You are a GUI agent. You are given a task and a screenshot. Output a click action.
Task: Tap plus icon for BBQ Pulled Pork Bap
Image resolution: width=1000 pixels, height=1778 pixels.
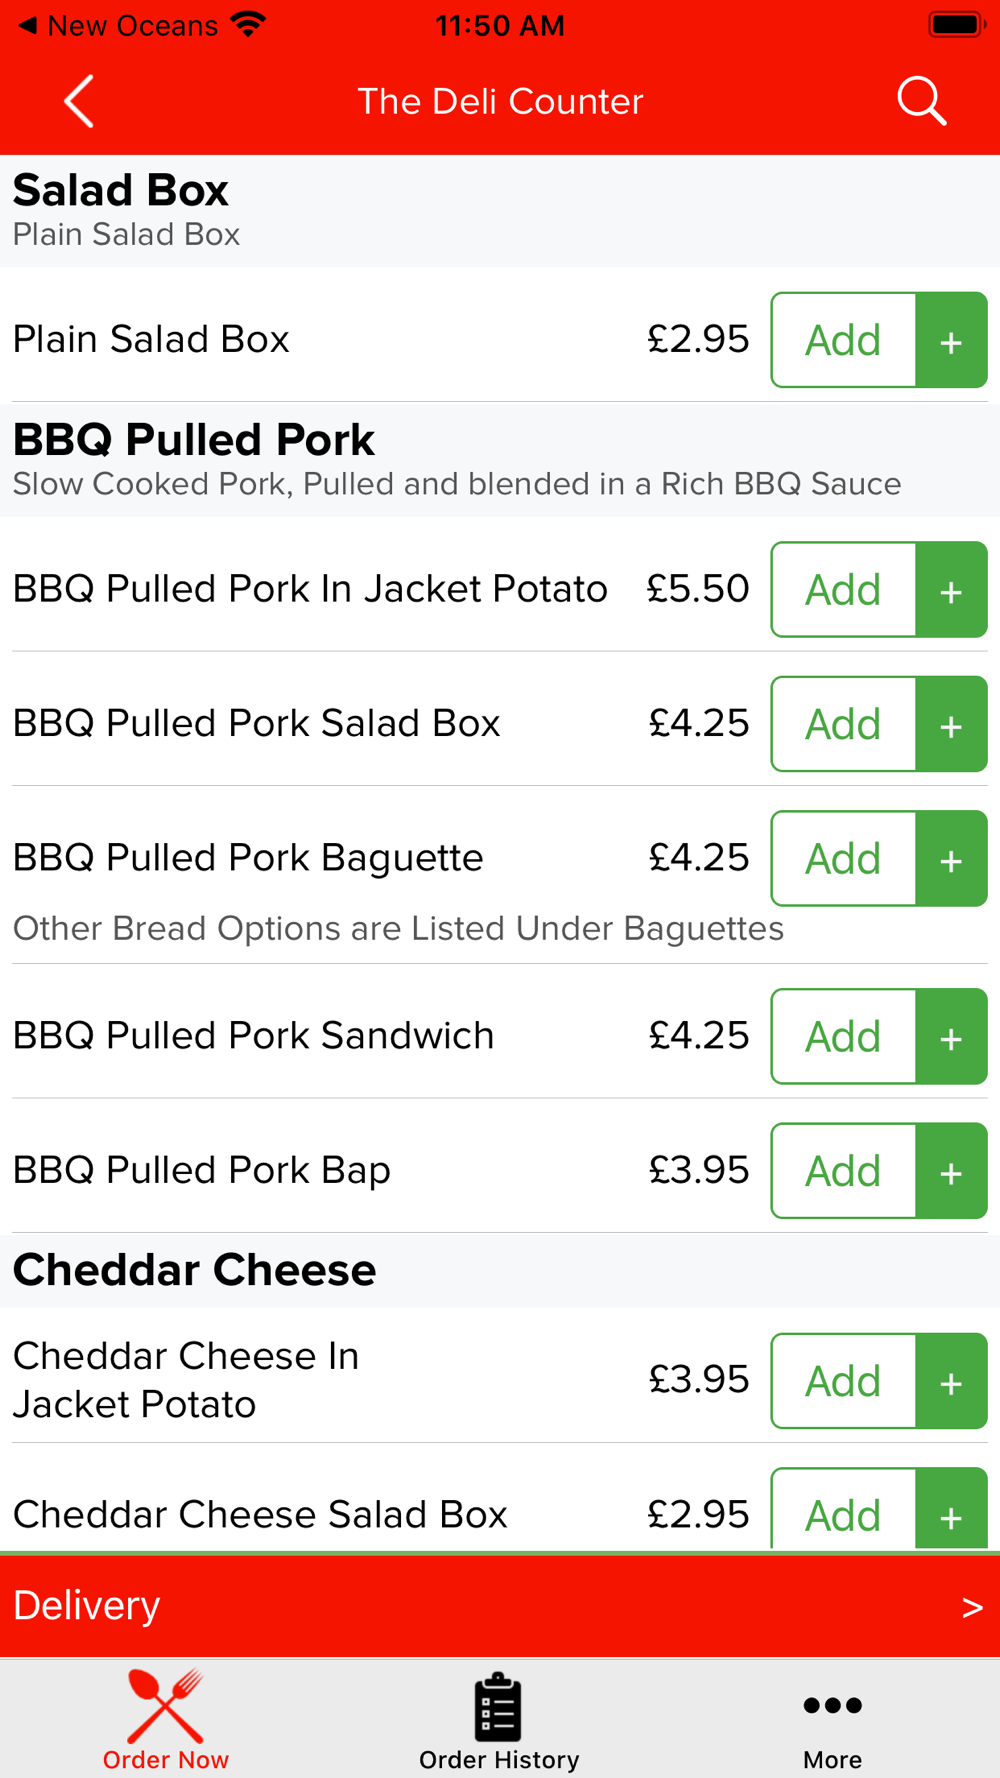tap(951, 1171)
